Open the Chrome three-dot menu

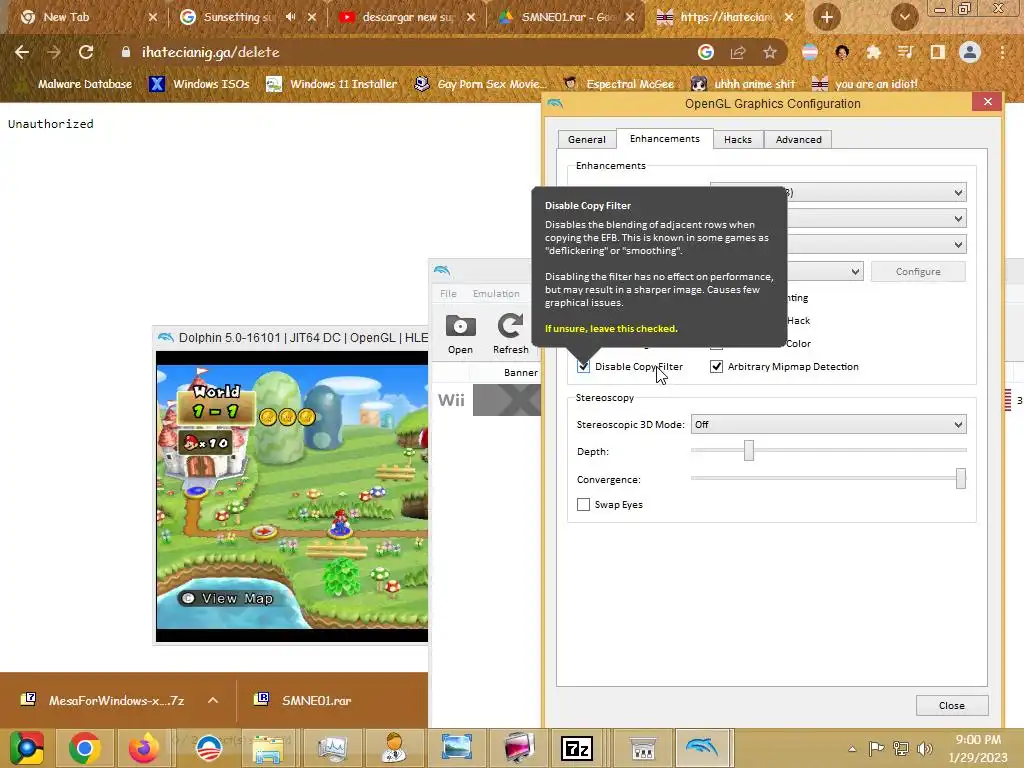point(1002,52)
